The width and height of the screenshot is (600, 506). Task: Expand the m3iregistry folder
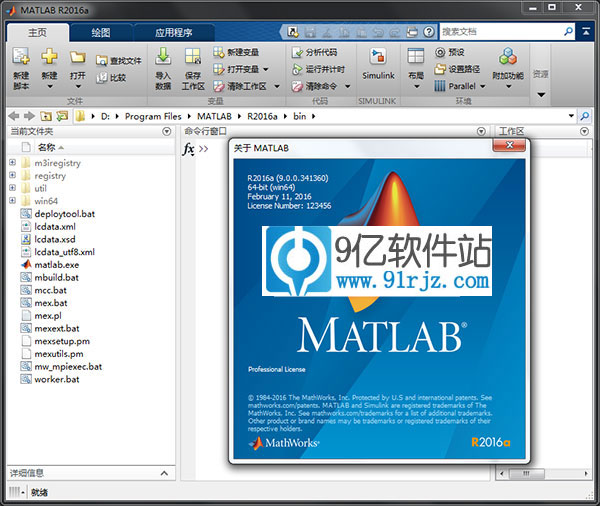[x=12, y=163]
